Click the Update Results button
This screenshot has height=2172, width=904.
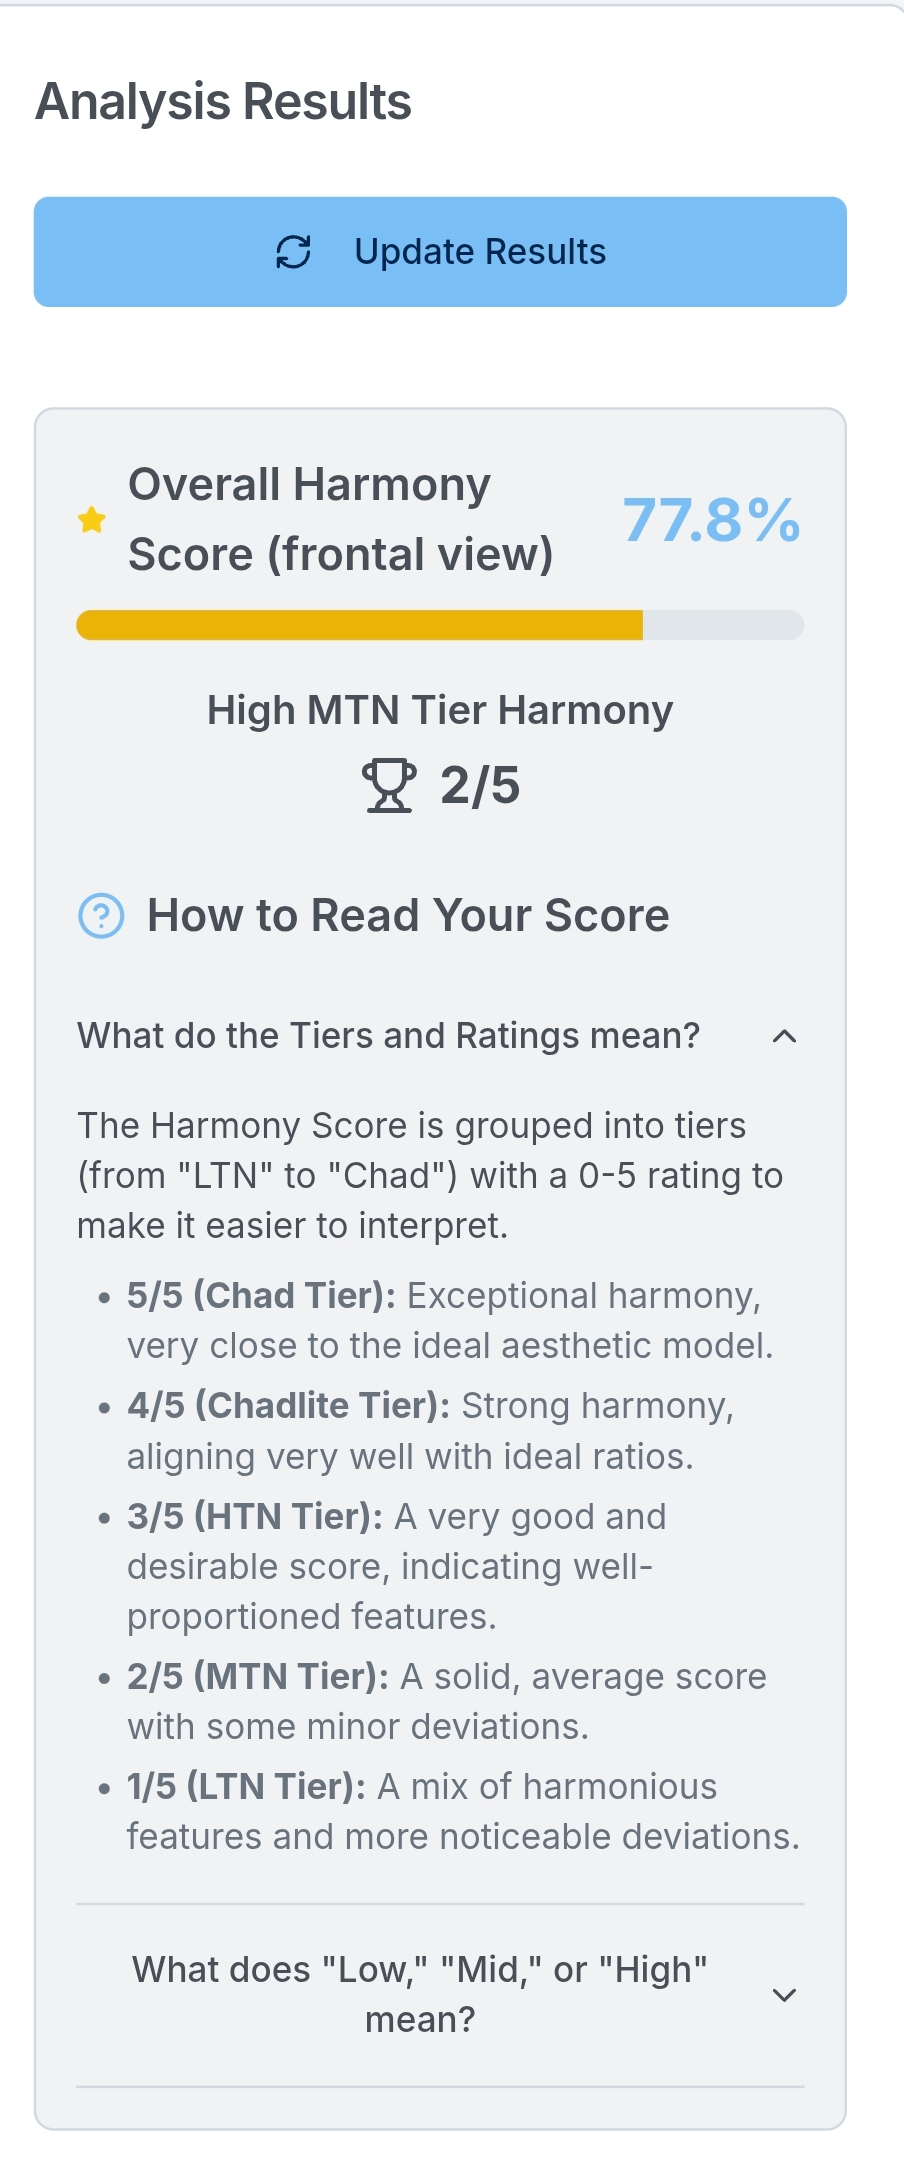pos(440,252)
